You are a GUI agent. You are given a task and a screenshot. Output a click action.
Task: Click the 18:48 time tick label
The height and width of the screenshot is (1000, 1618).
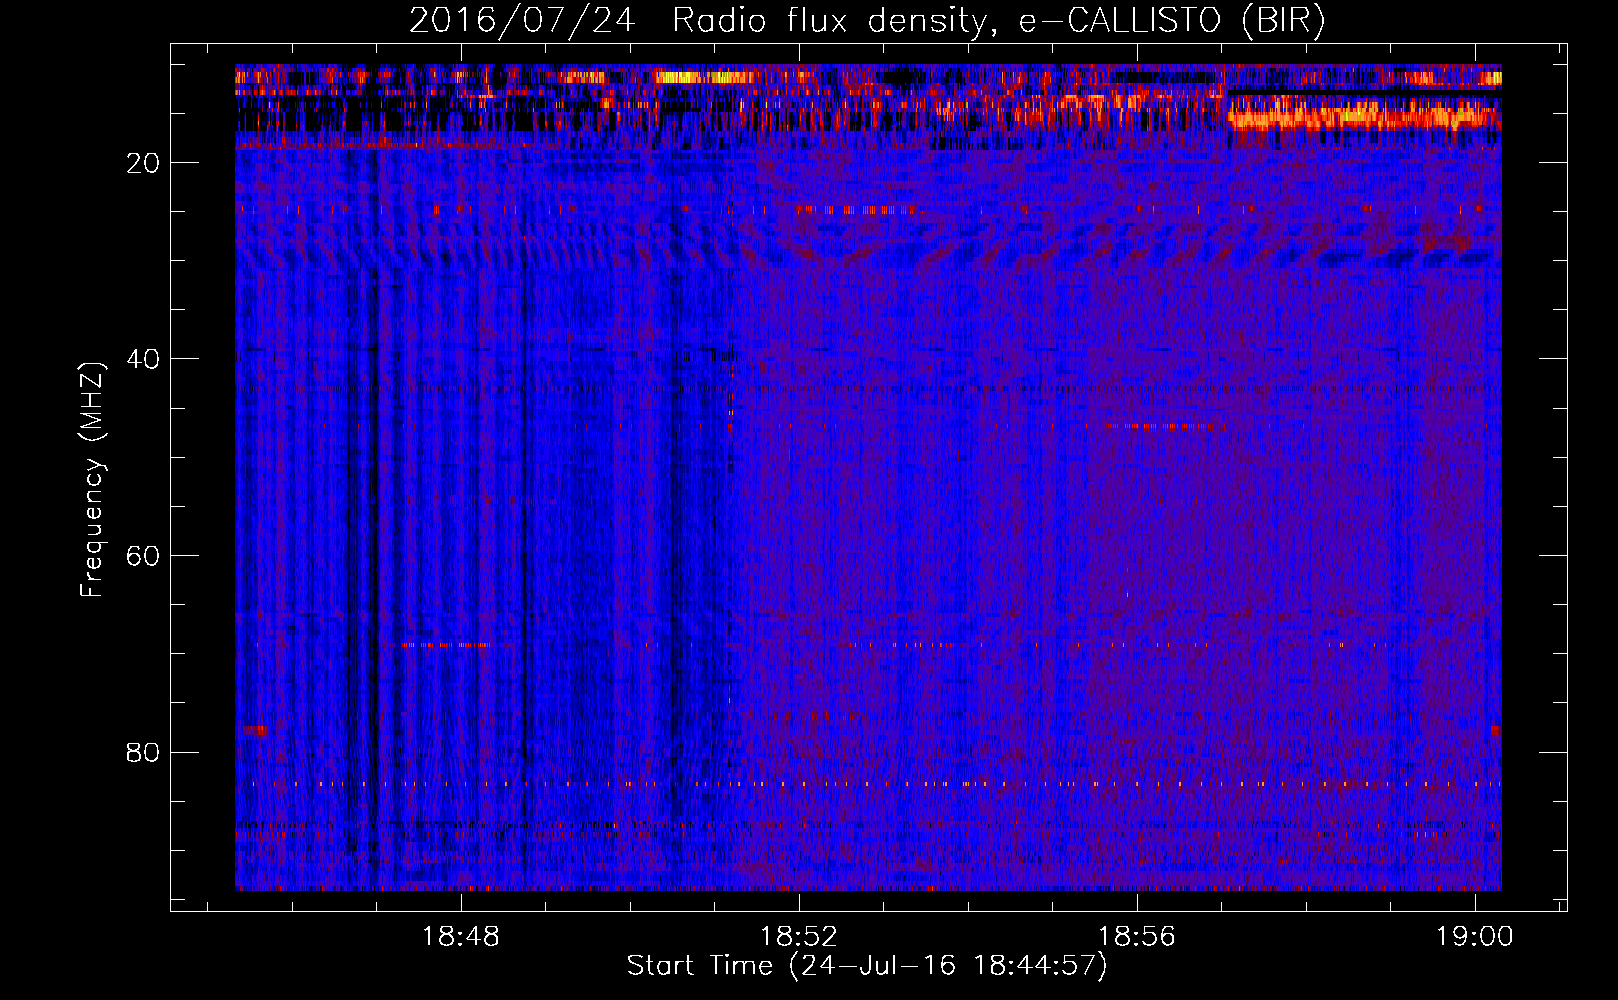pos(461,937)
